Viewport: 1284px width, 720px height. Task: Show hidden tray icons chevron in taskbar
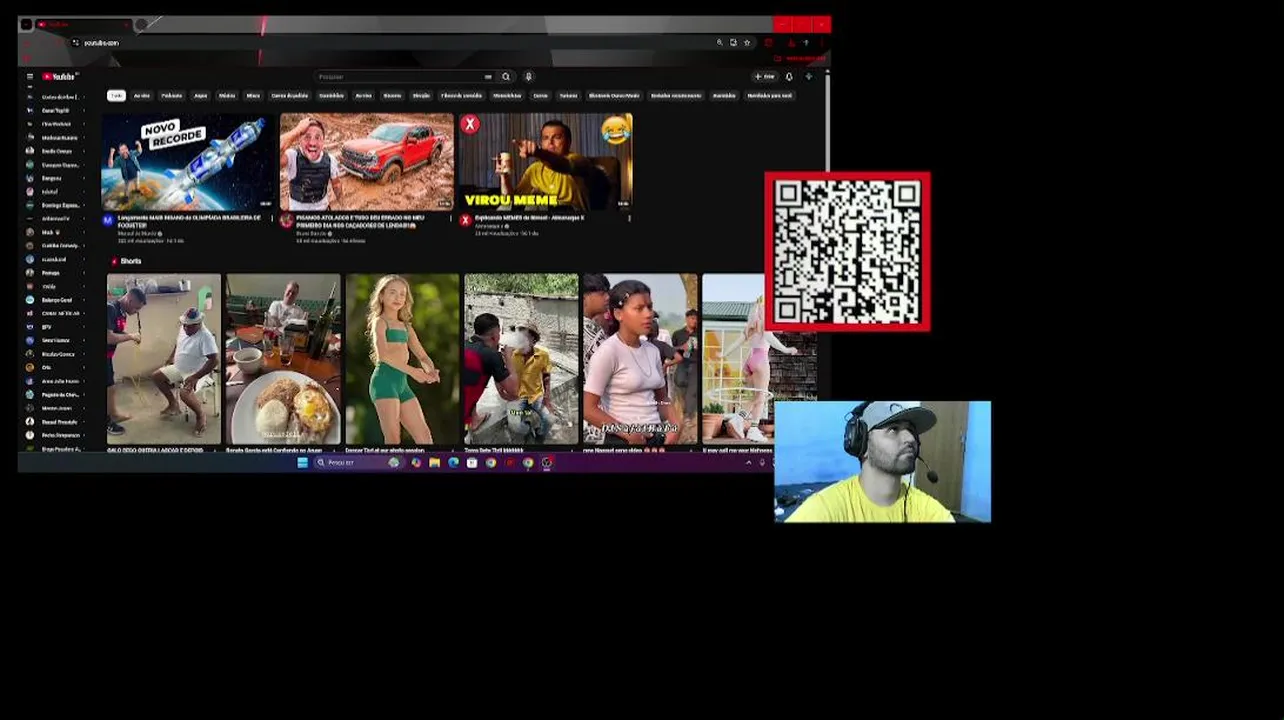[748, 462]
